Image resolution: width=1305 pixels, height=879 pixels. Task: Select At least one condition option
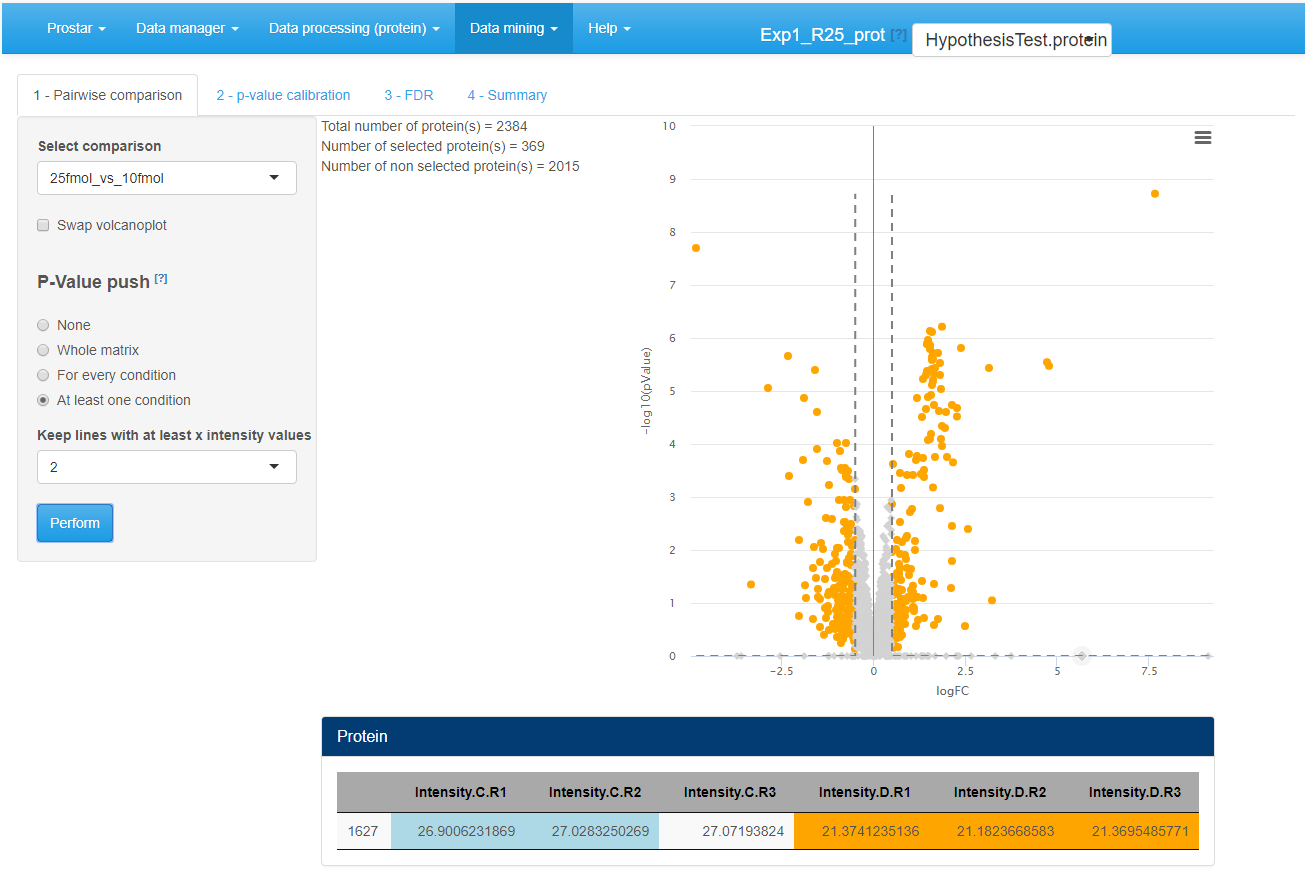coord(43,400)
